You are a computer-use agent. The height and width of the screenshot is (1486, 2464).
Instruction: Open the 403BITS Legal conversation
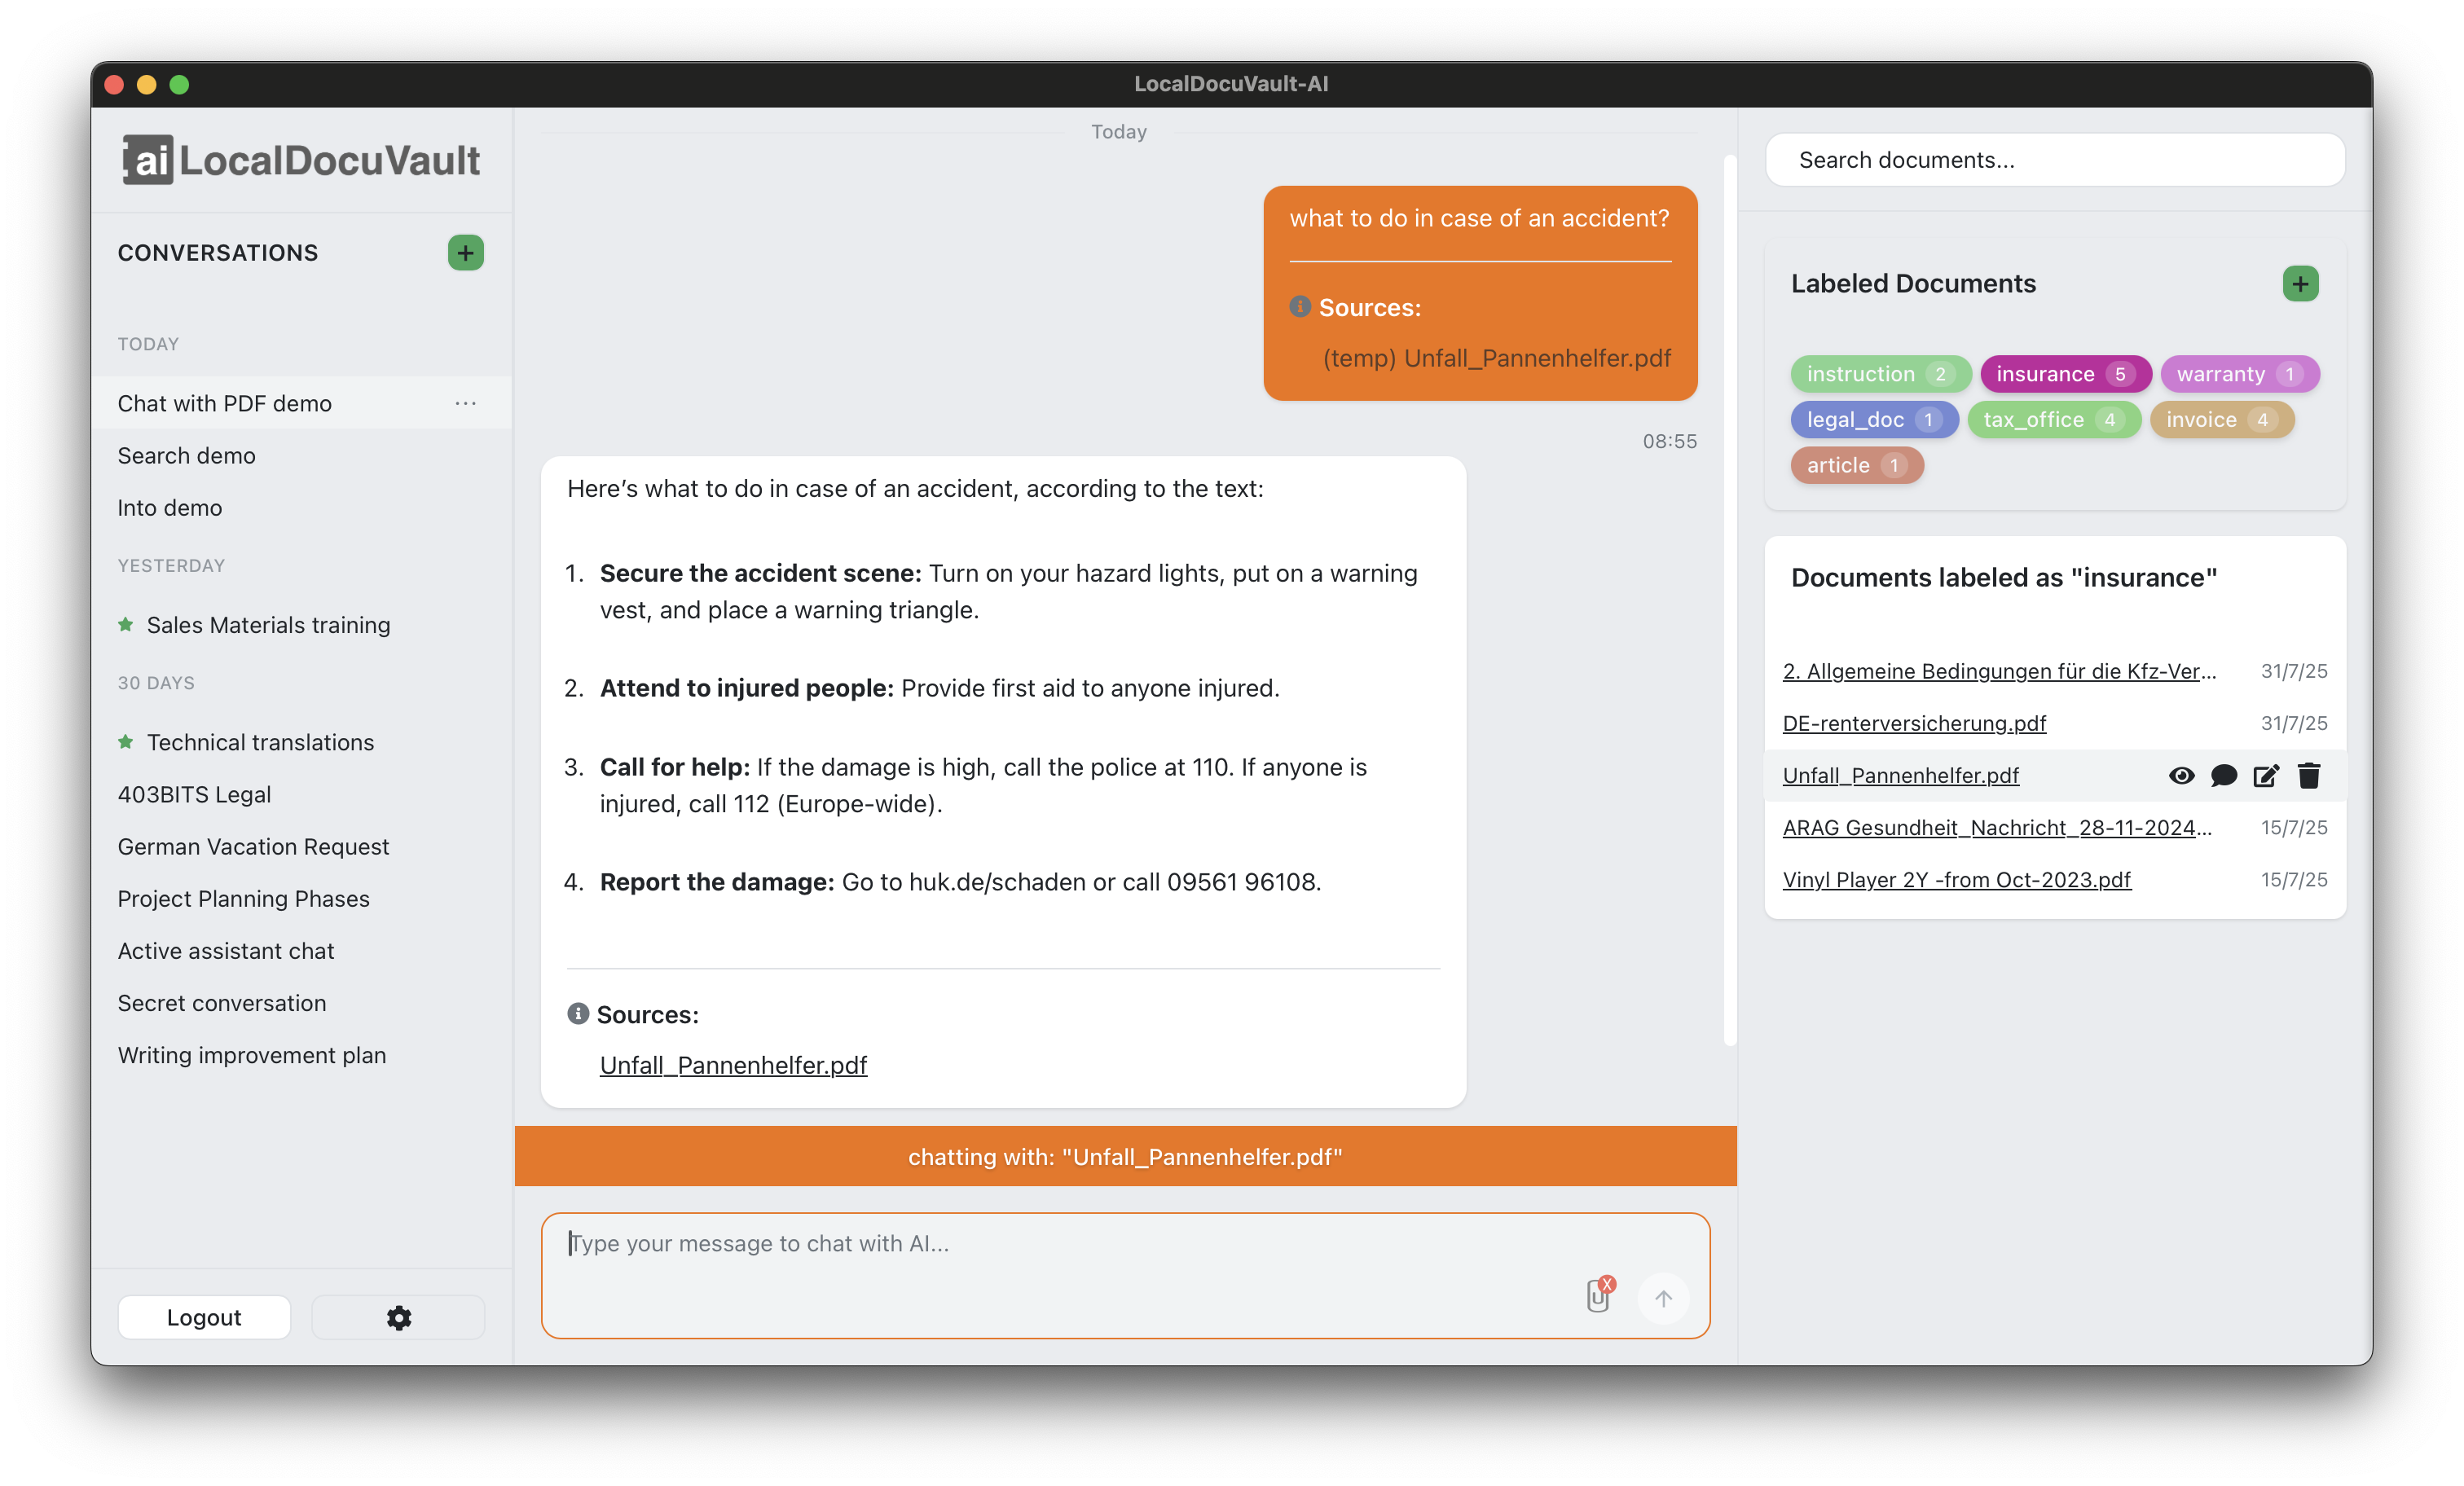pyautogui.click(x=194, y=794)
